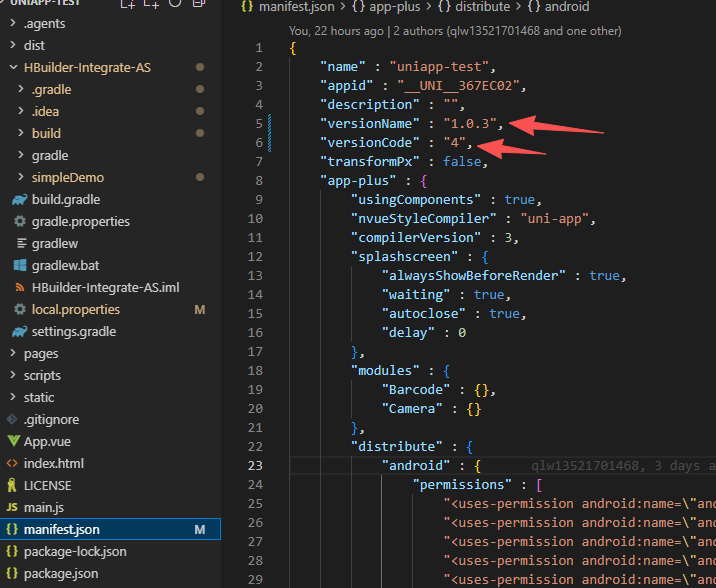Viewport: 716px width, 588px height.
Task: Click the "Camera" module key
Action: tap(412, 409)
